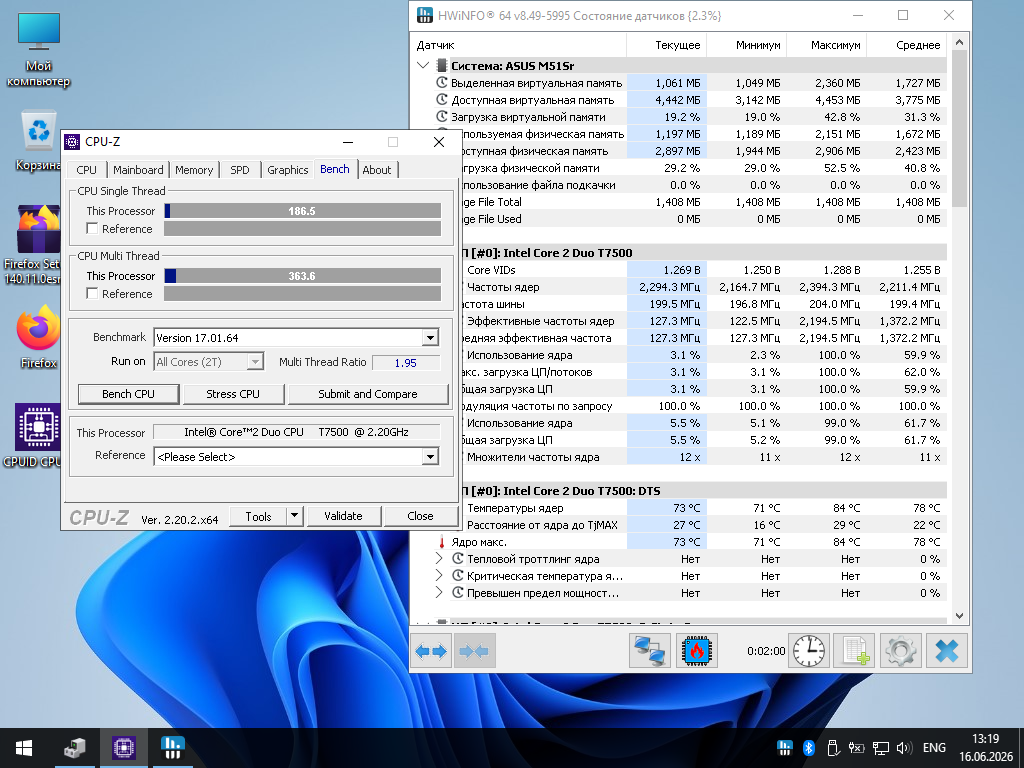Expand Критическая температура ядра row
The width and height of the screenshot is (1024, 768).
(440, 576)
